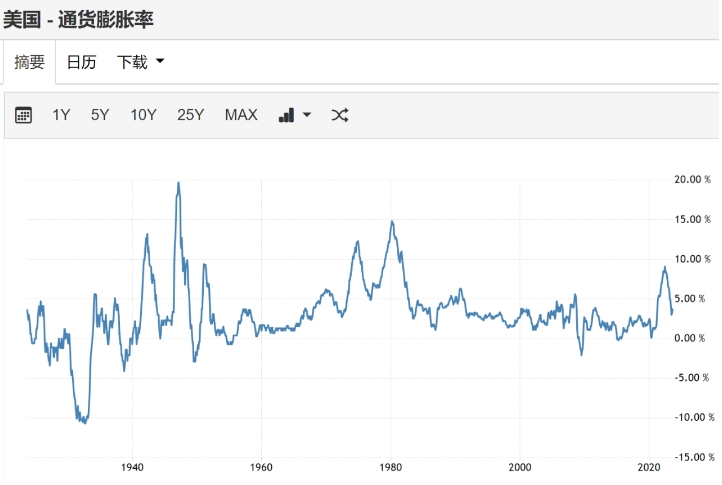Click the 20.00 % axis label
Image resolution: width=722 pixels, height=485 pixels.
point(693,179)
